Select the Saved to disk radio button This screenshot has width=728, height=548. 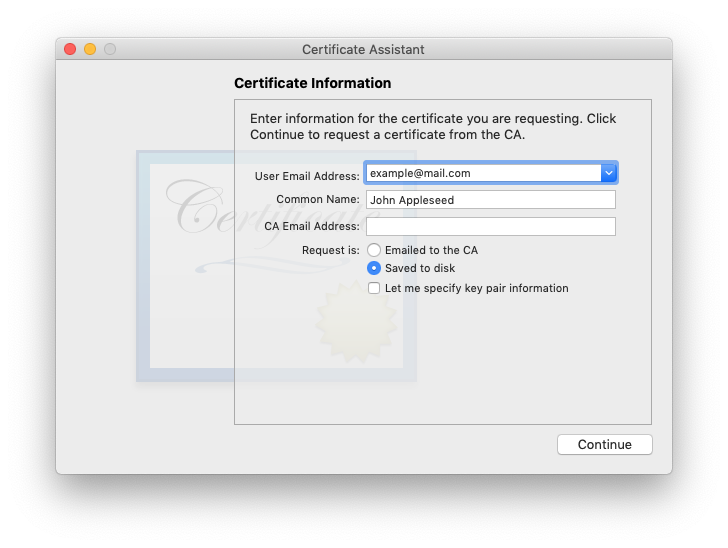click(374, 268)
